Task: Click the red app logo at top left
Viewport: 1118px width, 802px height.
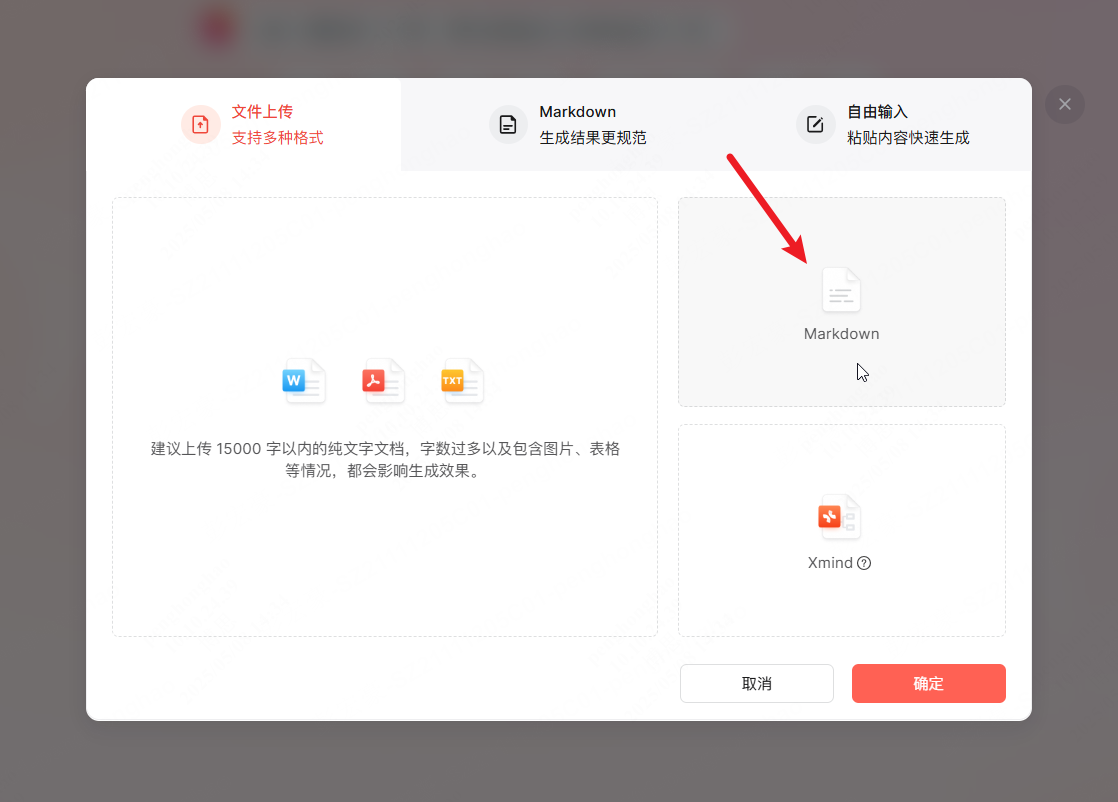Action: click(x=218, y=28)
